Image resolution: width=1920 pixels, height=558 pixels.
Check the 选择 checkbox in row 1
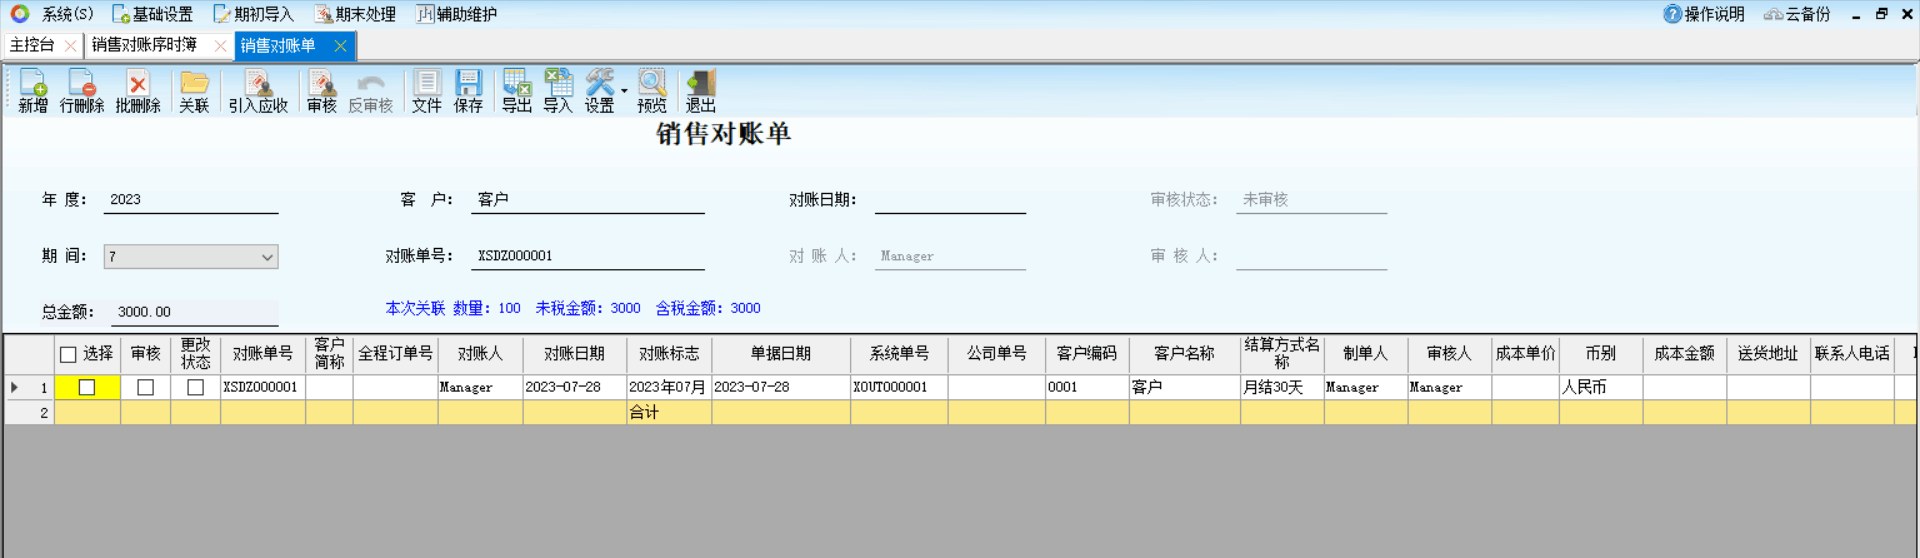tap(87, 387)
